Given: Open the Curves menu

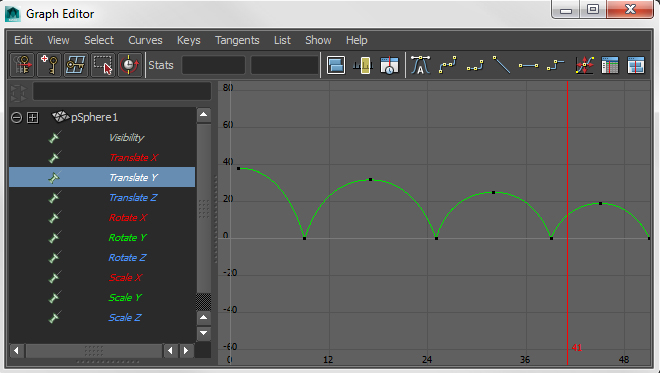Looking at the screenshot, I should pos(145,40).
